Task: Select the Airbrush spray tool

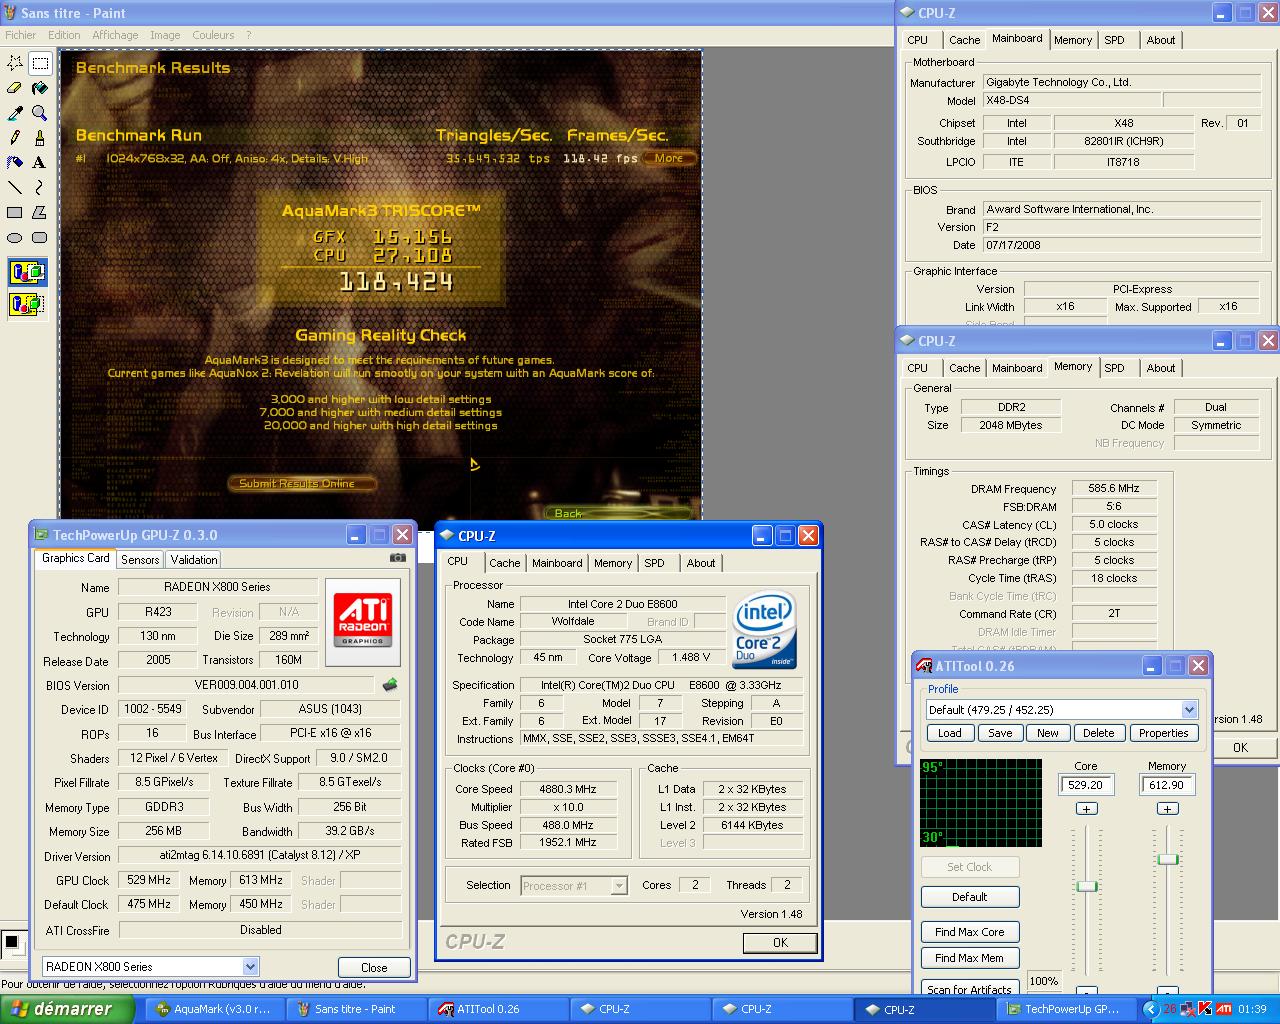Action: click(x=15, y=163)
